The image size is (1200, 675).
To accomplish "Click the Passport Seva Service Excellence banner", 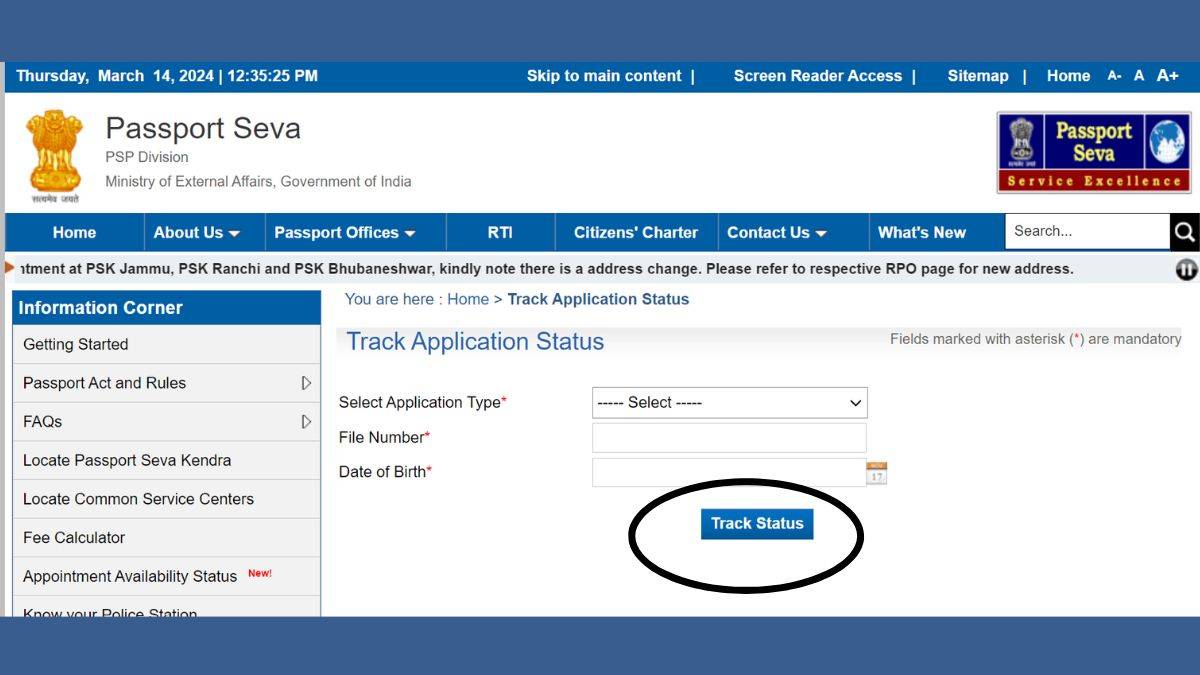I will pyautogui.click(x=1094, y=152).
